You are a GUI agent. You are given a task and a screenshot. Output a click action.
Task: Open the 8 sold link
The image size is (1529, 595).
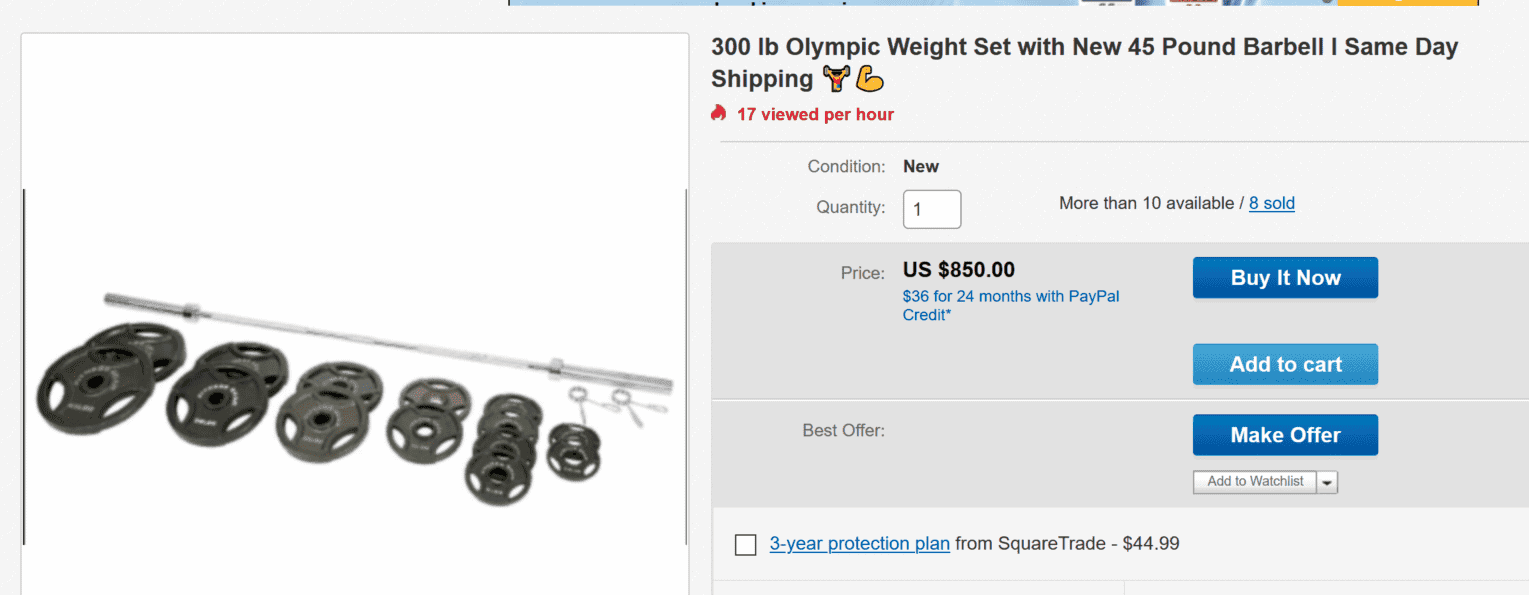[x=1272, y=203]
